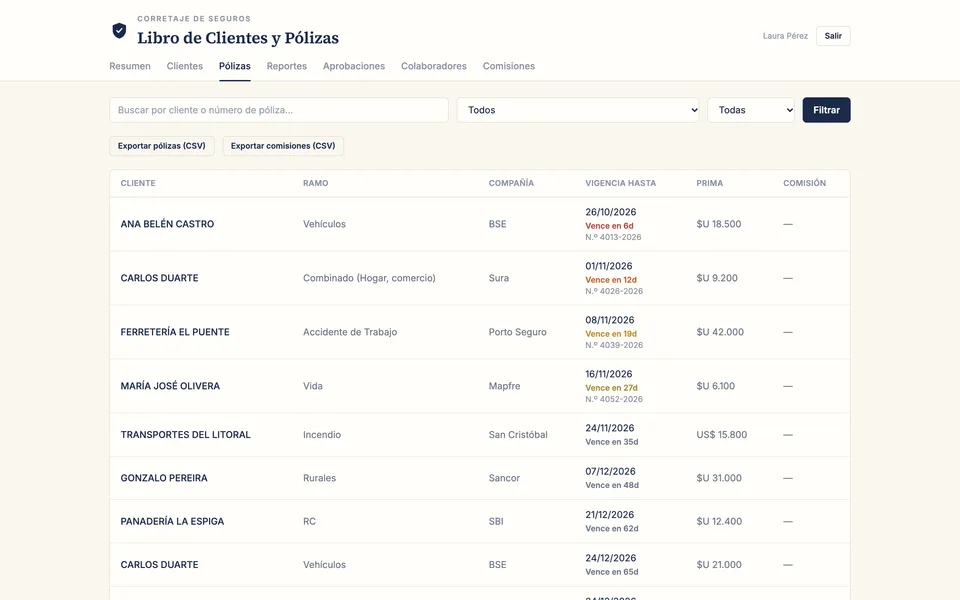Go to the Reportes tab
This screenshot has height=600, width=960.
(x=287, y=66)
